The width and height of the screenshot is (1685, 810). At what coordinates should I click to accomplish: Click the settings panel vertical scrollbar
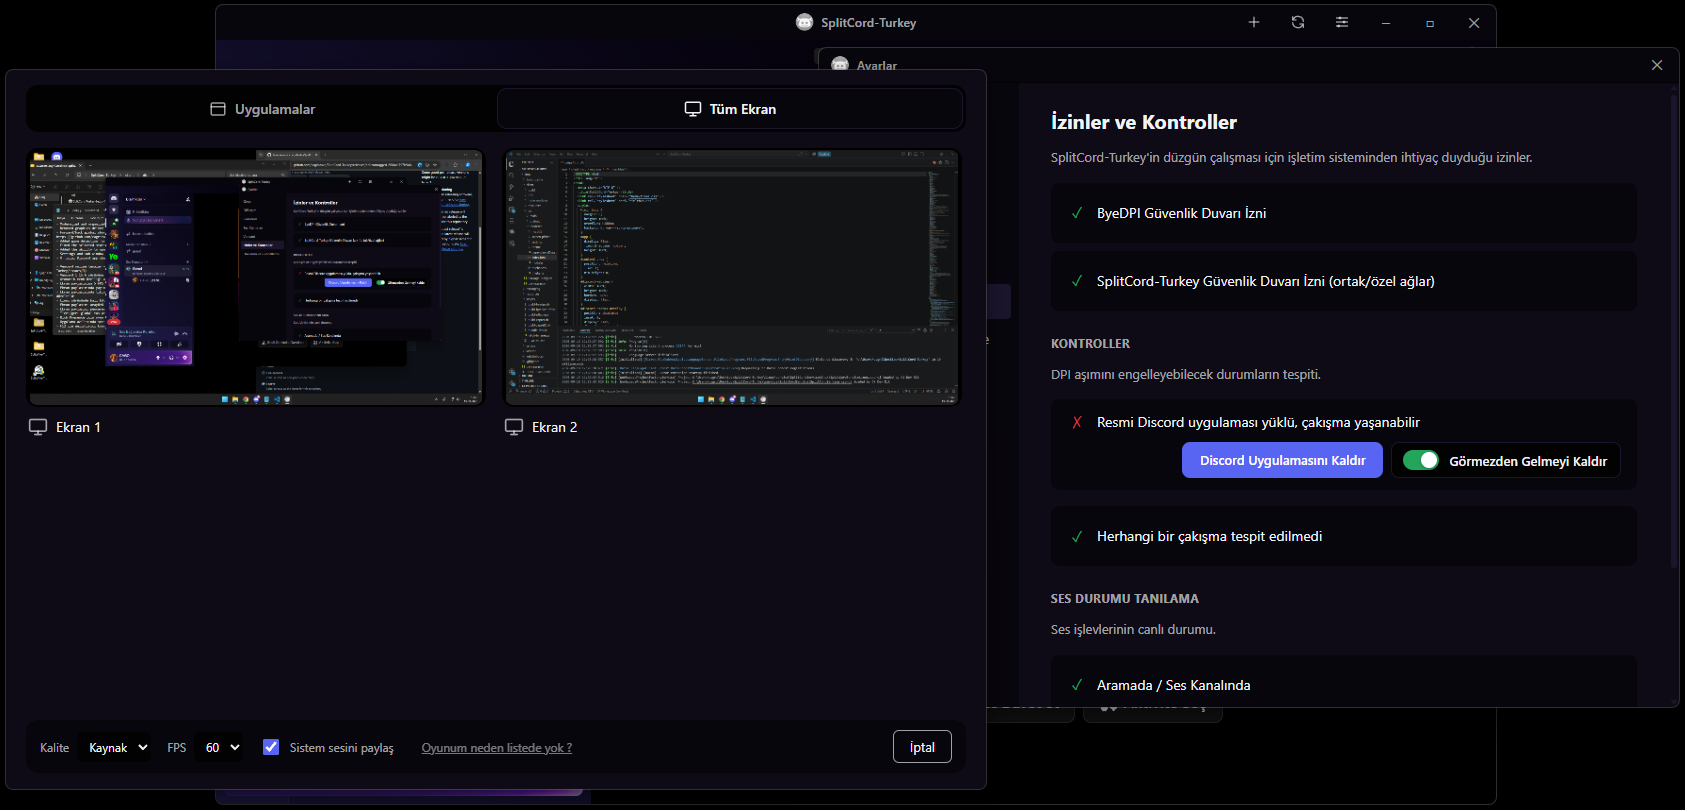tap(1673, 330)
